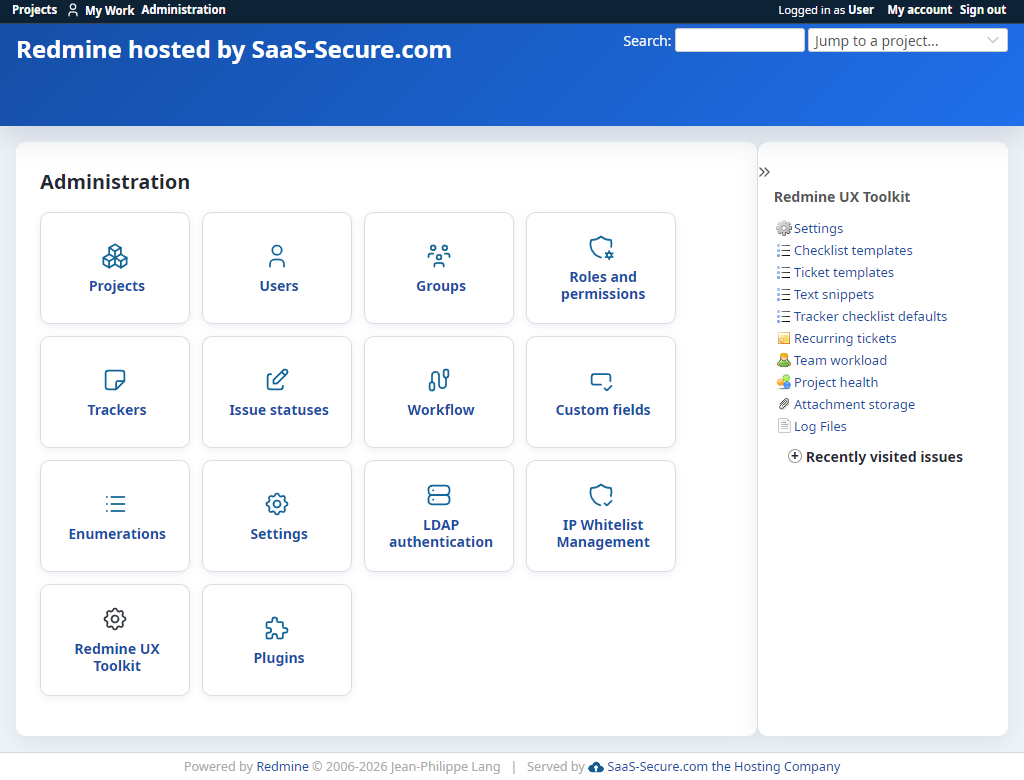The image size is (1024, 780).
Task: Open Log Files in the sidebar
Action: point(820,426)
